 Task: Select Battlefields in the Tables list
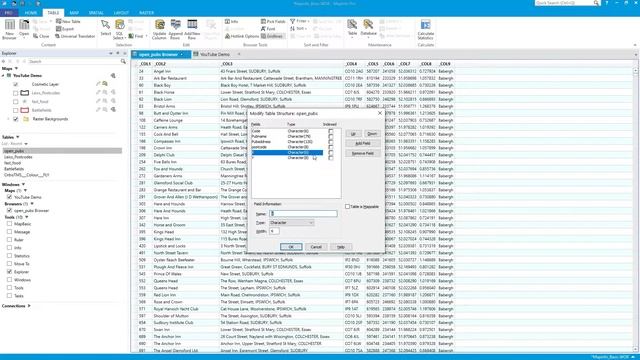tap(14, 169)
